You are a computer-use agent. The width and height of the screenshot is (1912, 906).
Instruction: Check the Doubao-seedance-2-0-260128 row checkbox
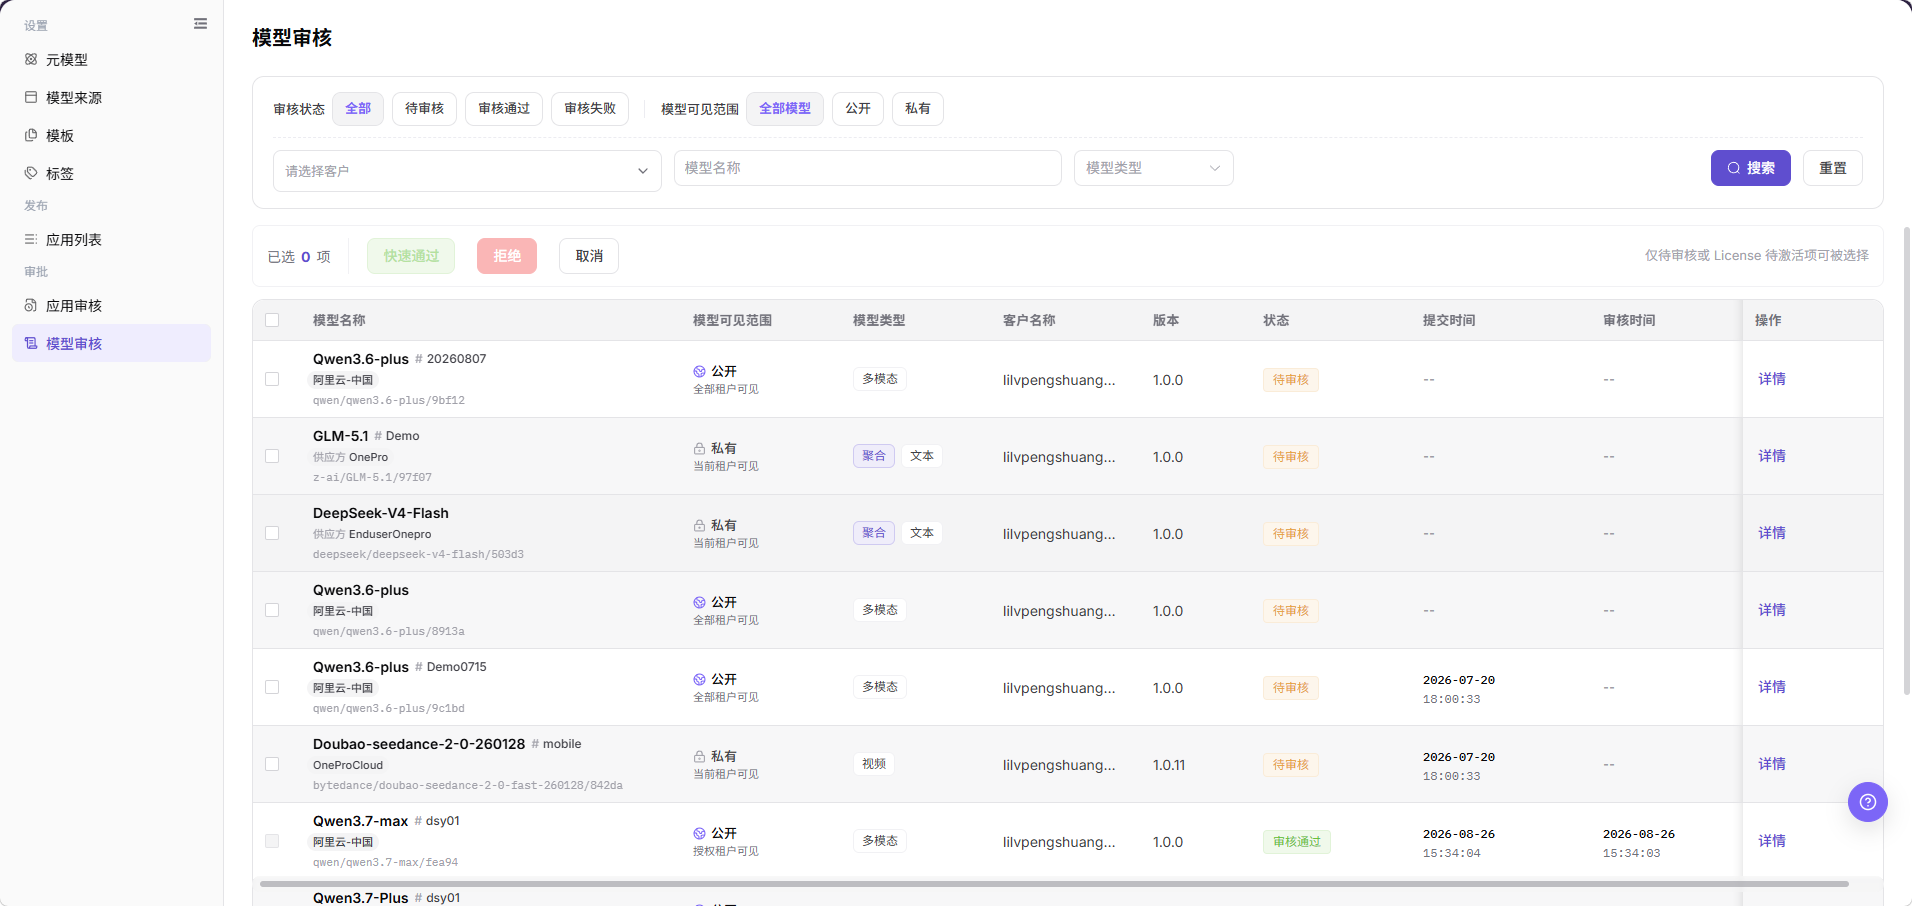(x=272, y=764)
